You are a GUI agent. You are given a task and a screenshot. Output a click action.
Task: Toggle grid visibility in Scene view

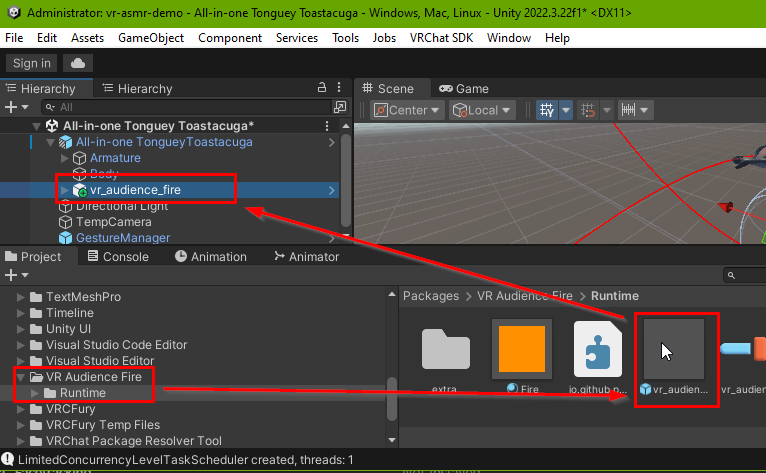point(547,110)
